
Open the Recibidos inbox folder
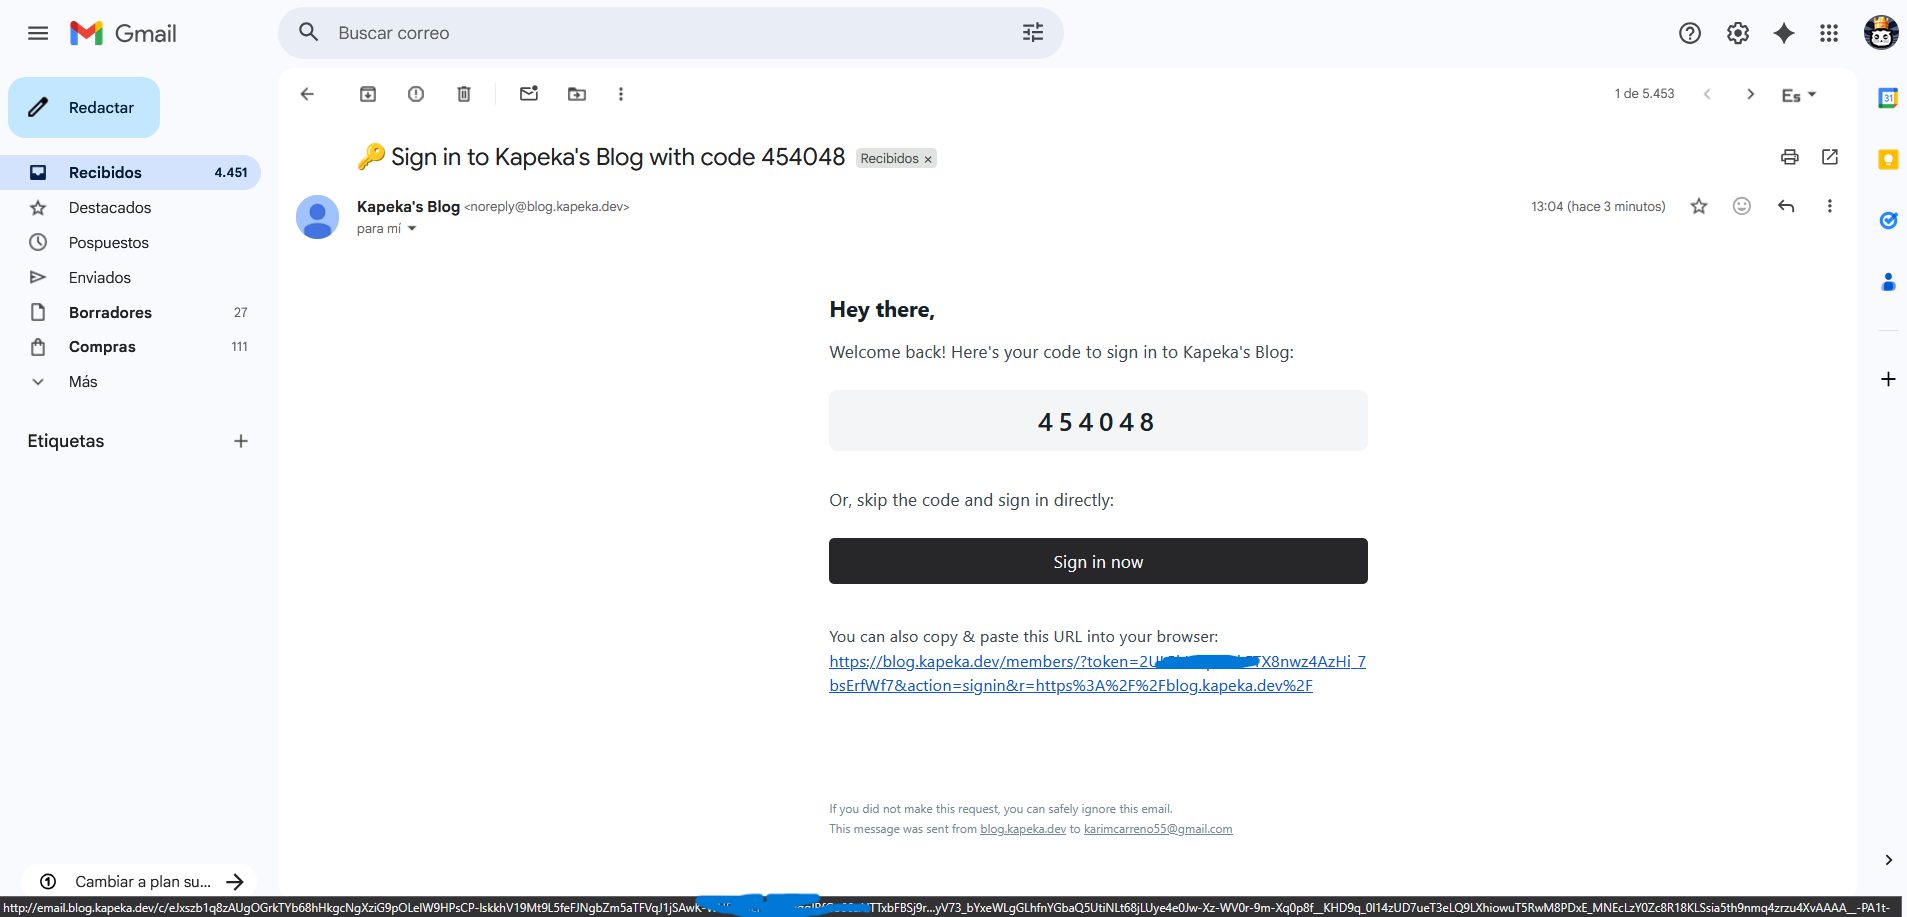(130, 173)
